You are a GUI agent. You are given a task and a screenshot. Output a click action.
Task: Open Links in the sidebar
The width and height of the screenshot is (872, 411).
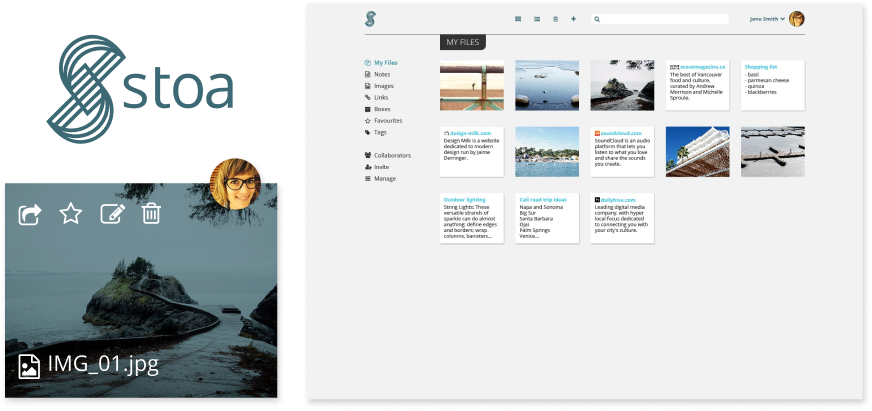pyautogui.click(x=376, y=97)
